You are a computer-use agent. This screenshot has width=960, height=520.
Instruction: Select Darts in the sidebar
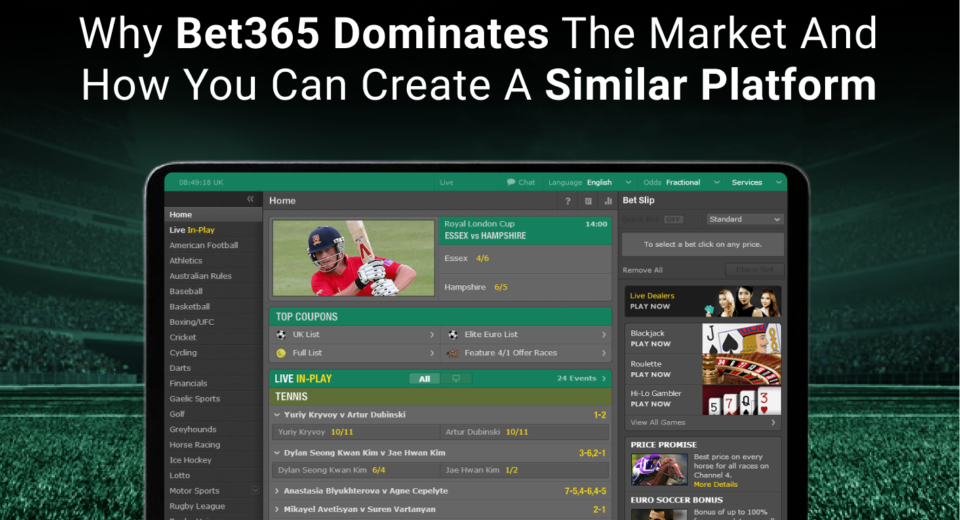[213, 368]
